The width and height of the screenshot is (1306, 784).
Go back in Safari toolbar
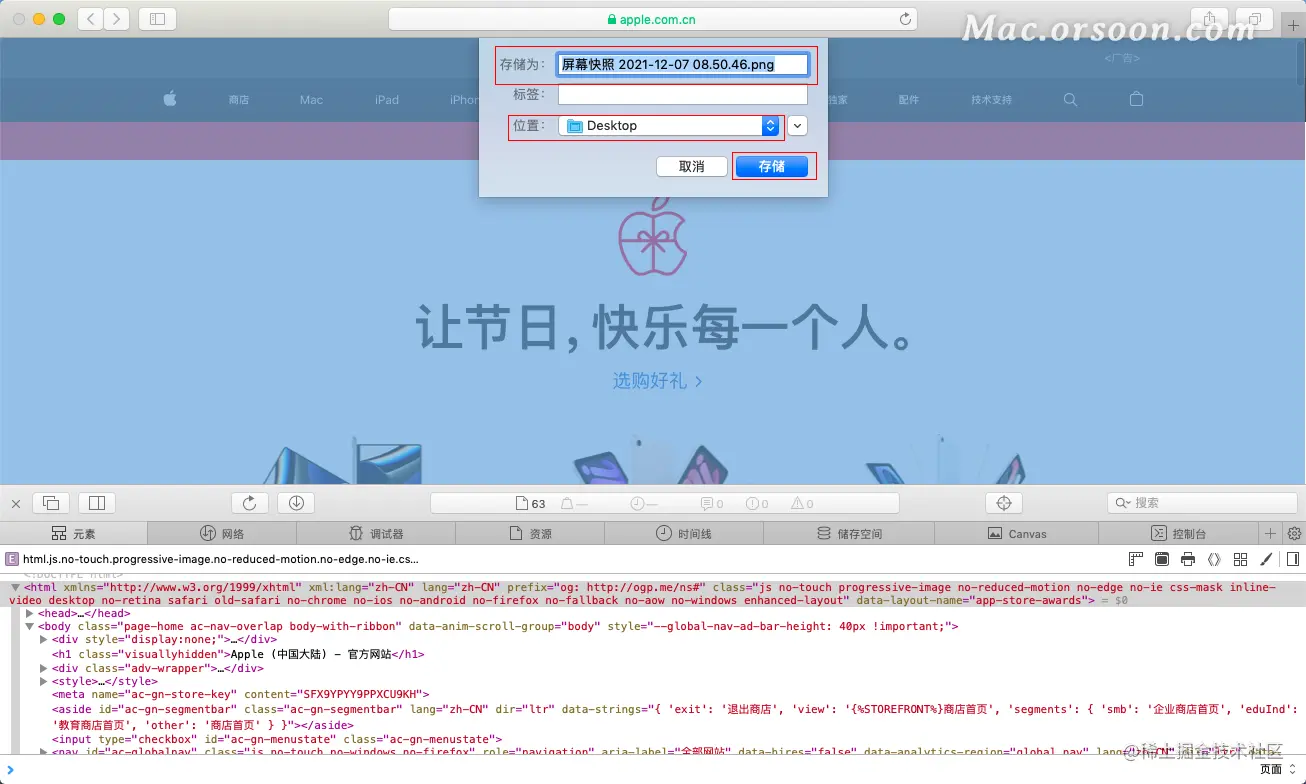[91, 18]
